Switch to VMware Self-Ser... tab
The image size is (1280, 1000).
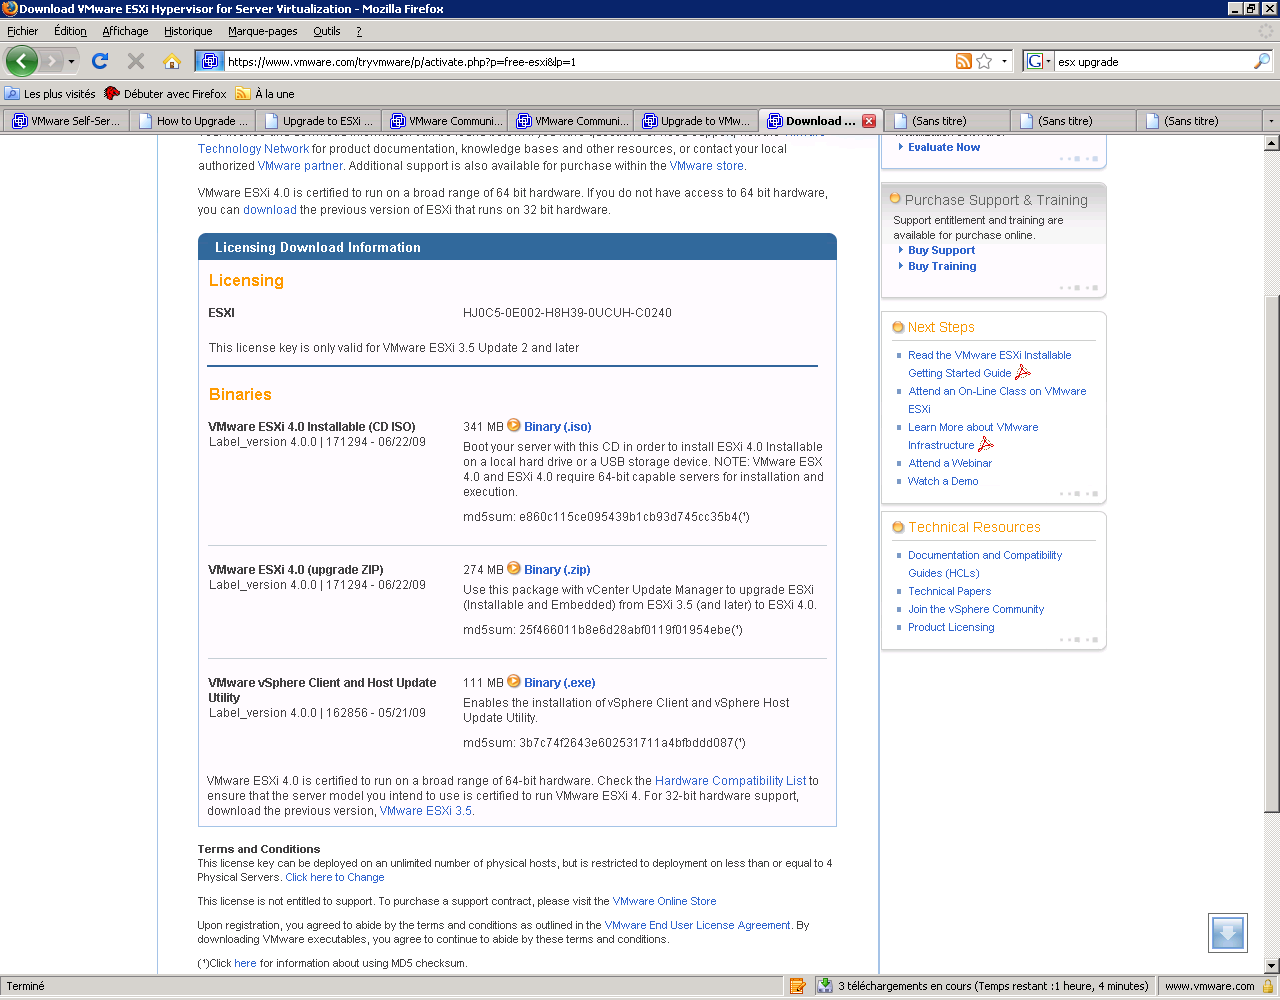point(66,121)
